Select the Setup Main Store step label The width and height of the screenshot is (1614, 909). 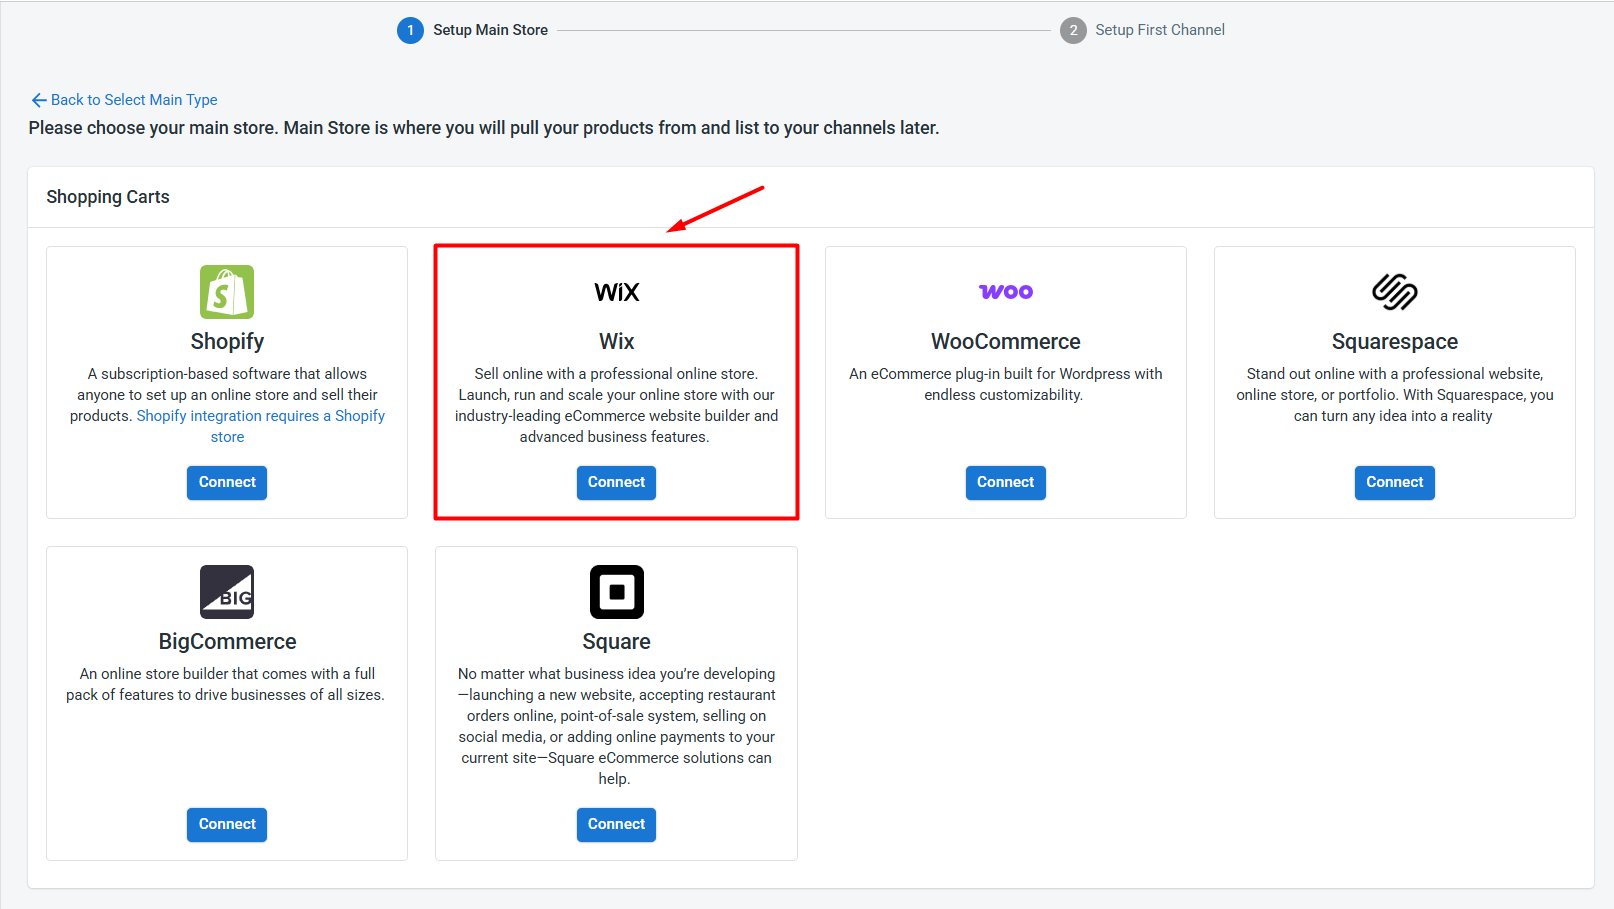(490, 30)
